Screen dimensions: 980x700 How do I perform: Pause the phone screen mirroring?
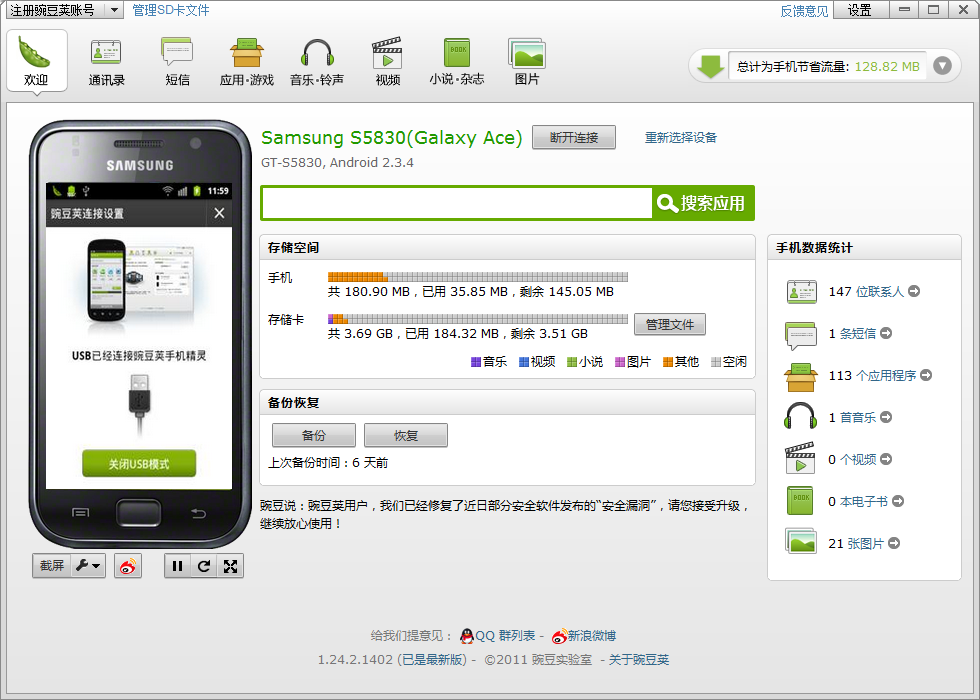point(178,566)
